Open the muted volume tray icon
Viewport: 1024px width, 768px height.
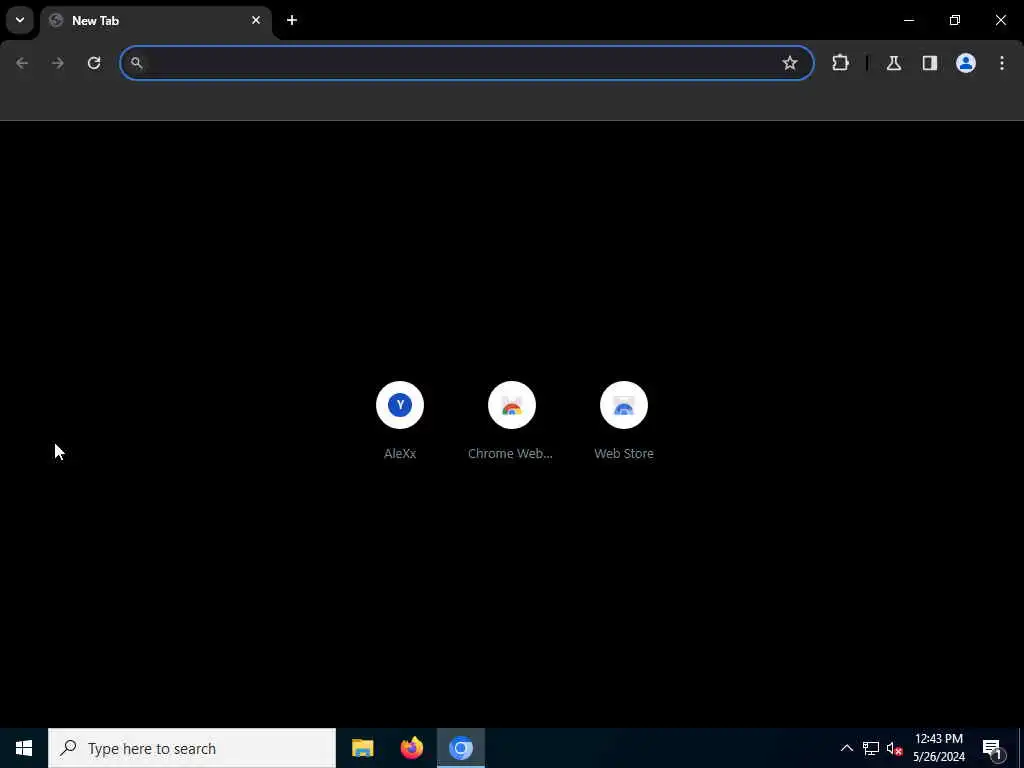pos(895,748)
